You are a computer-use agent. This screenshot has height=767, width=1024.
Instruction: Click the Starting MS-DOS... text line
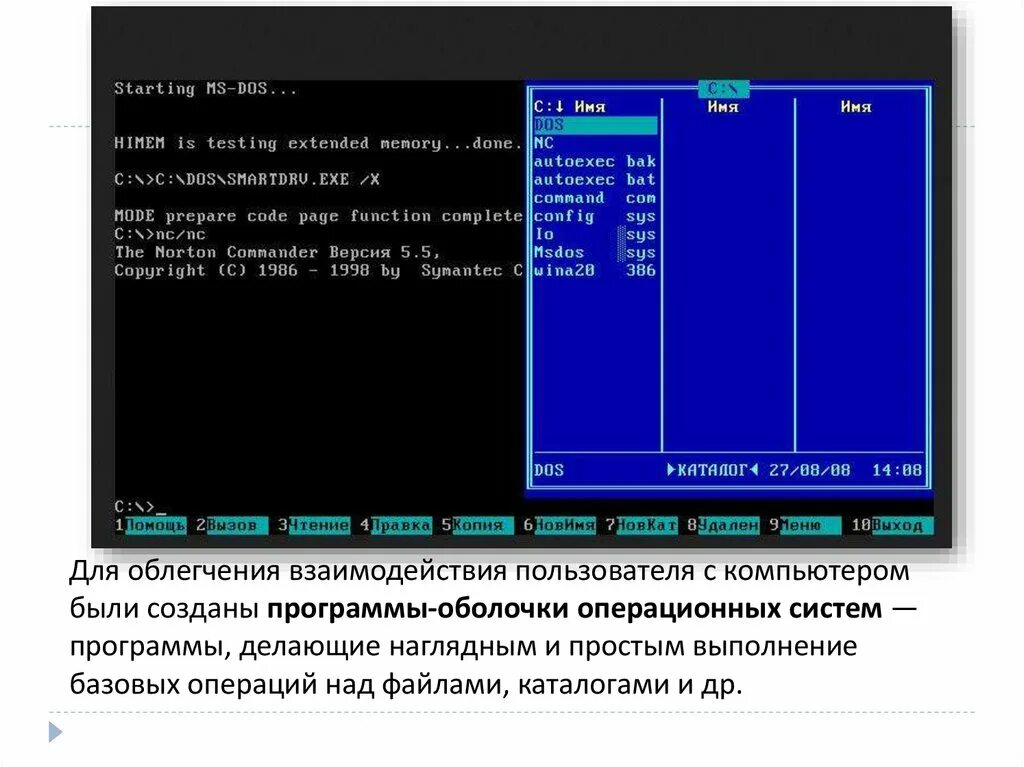pyautogui.click(x=206, y=89)
